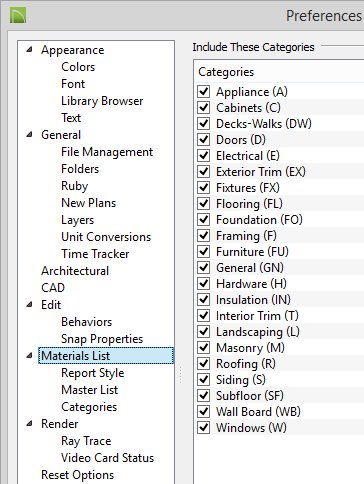Image resolution: width=364 pixels, height=484 pixels.
Task: Open File Management settings
Action: (107, 152)
